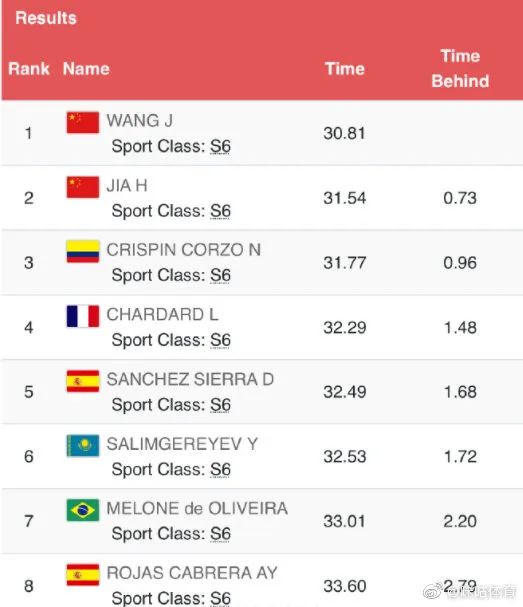The height and width of the screenshot is (607, 523).
Task: Click the Rank column header
Action: click(x=29, y=69)
